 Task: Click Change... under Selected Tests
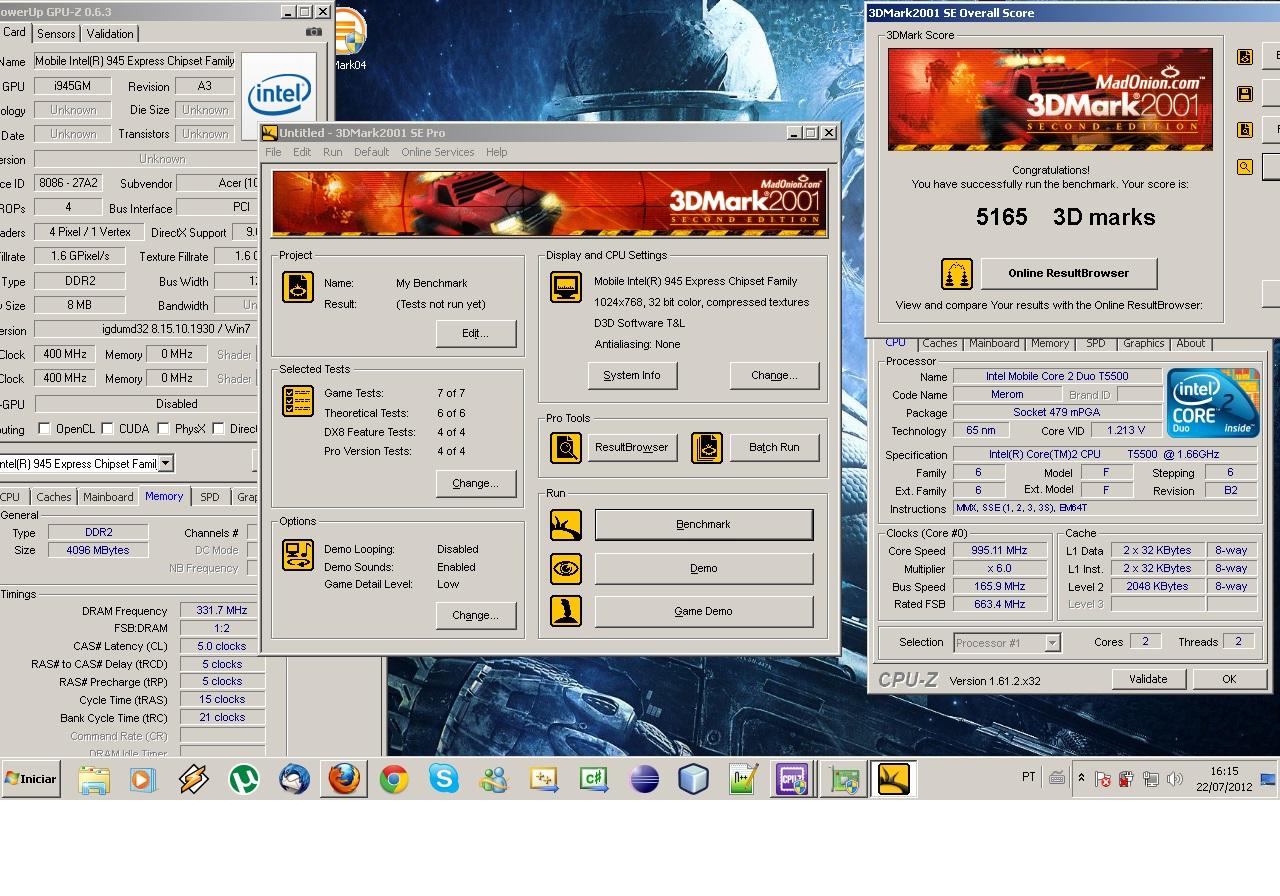point(475,483)
